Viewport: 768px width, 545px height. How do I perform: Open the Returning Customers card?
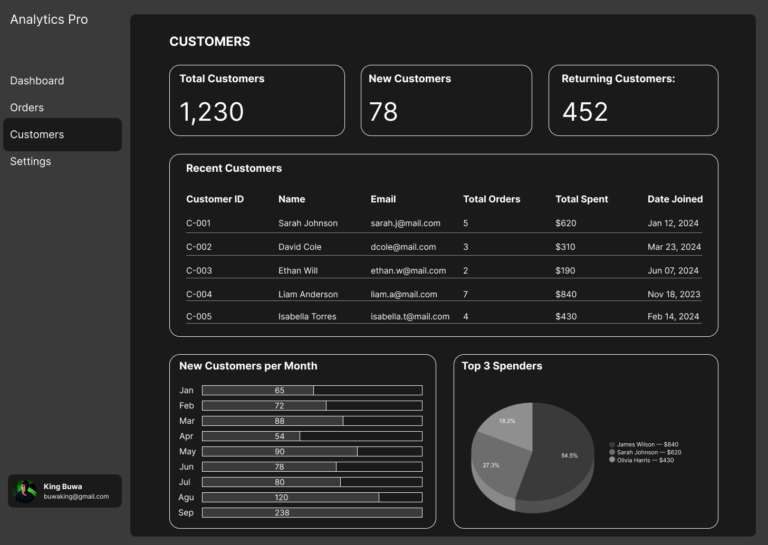pos(633,100)
